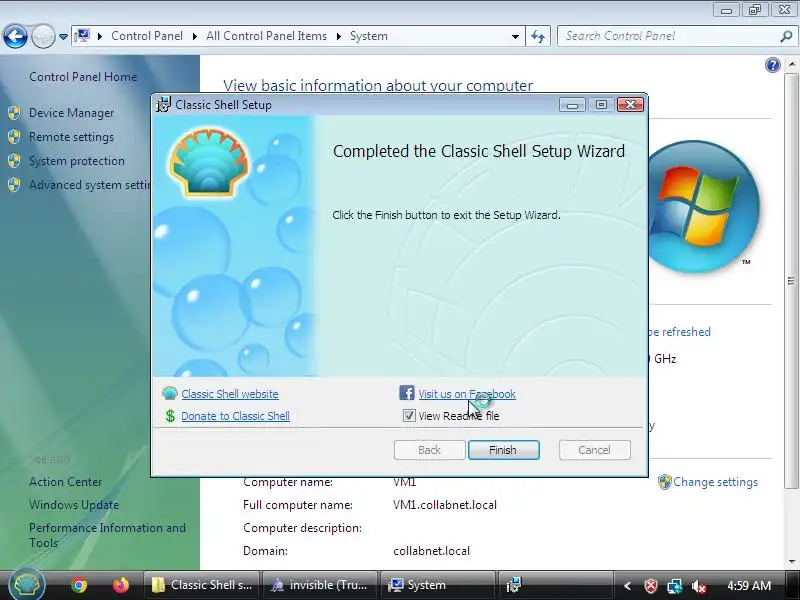Open Advanced system settings in sidebar
The image size is (800, 600).
tap(90, 185)
